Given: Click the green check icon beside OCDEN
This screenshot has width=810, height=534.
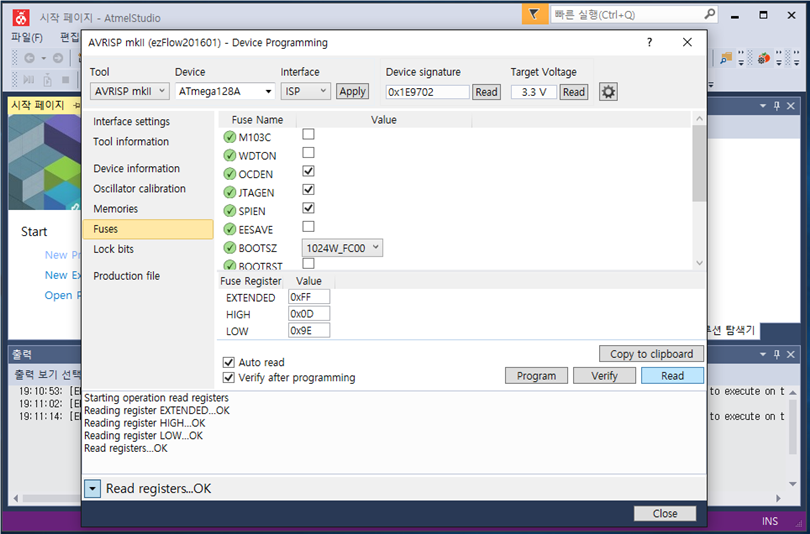Looking at the screenshot, I should 229,174.
